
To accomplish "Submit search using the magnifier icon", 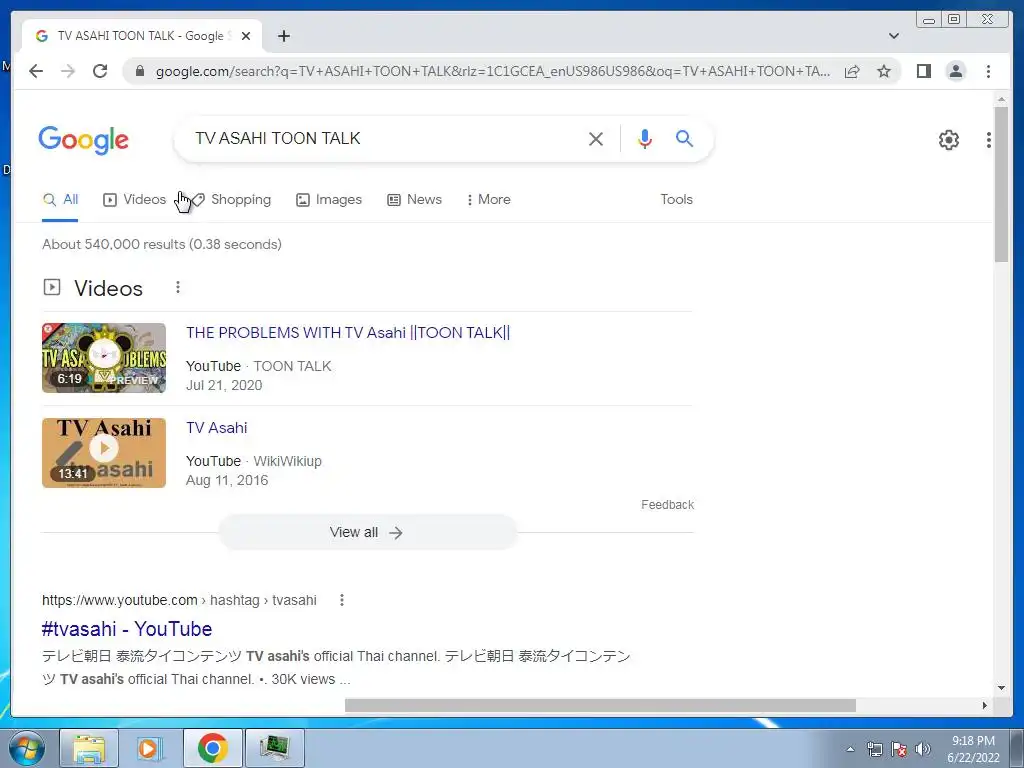I will click(684, 138).
